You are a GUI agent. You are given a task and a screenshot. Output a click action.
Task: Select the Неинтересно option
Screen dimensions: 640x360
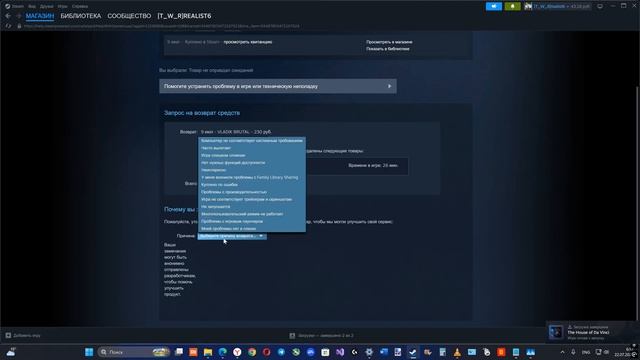point(252,170)
